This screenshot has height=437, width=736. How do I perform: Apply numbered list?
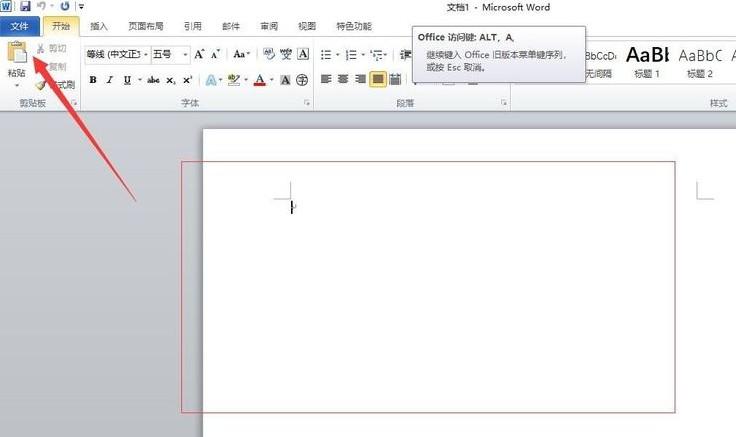351,55
